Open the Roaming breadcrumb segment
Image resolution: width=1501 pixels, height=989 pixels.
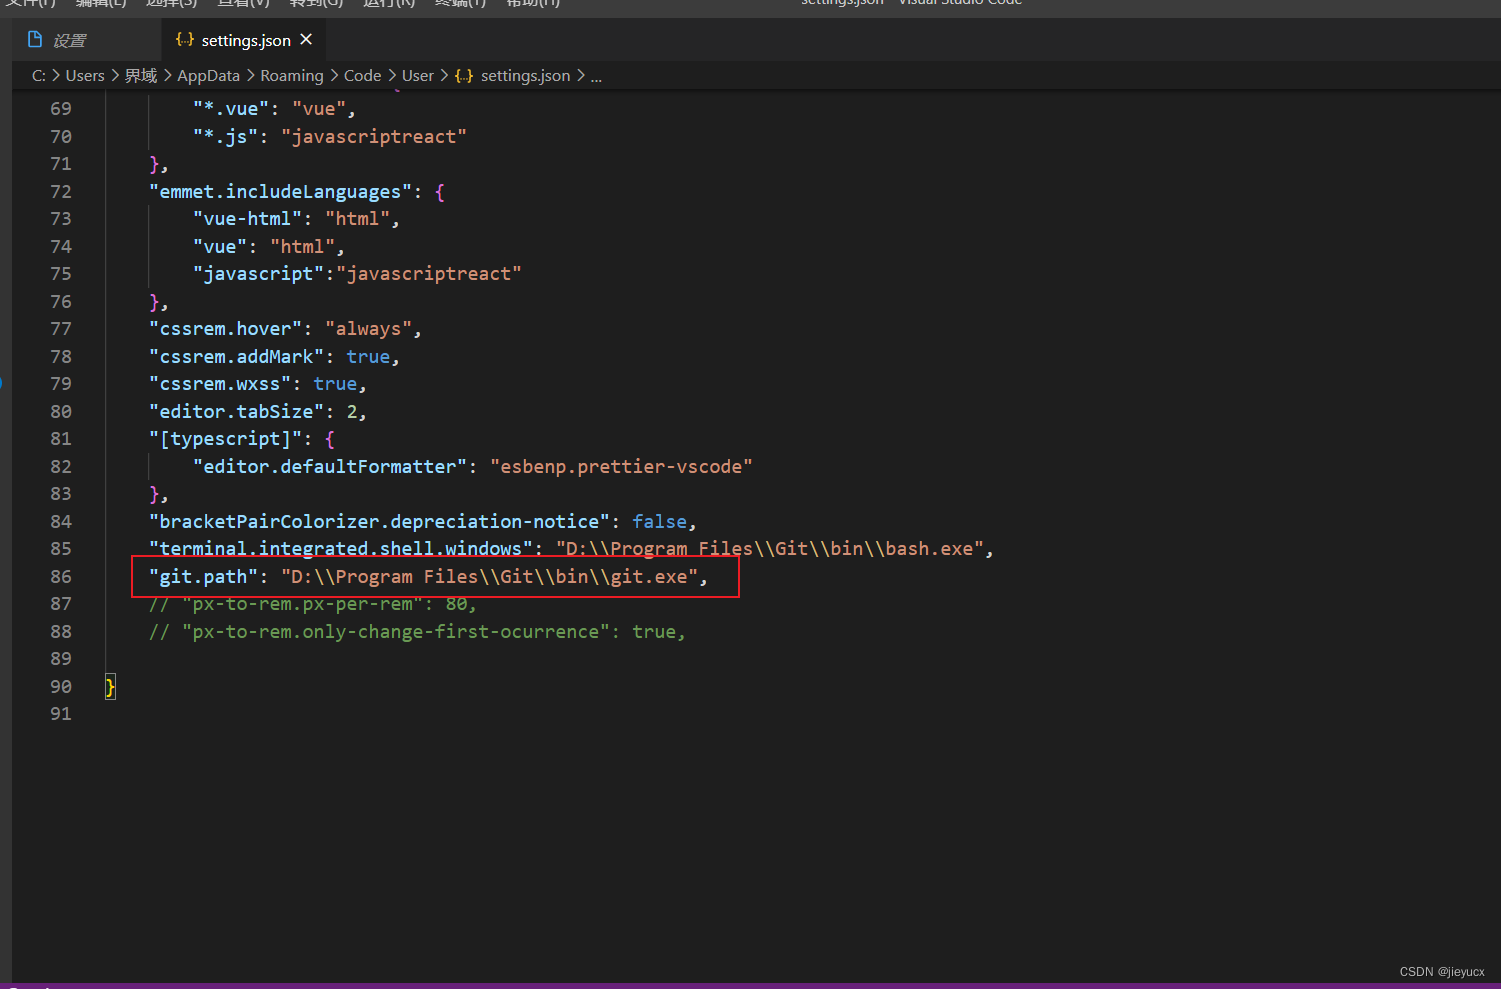292,75
